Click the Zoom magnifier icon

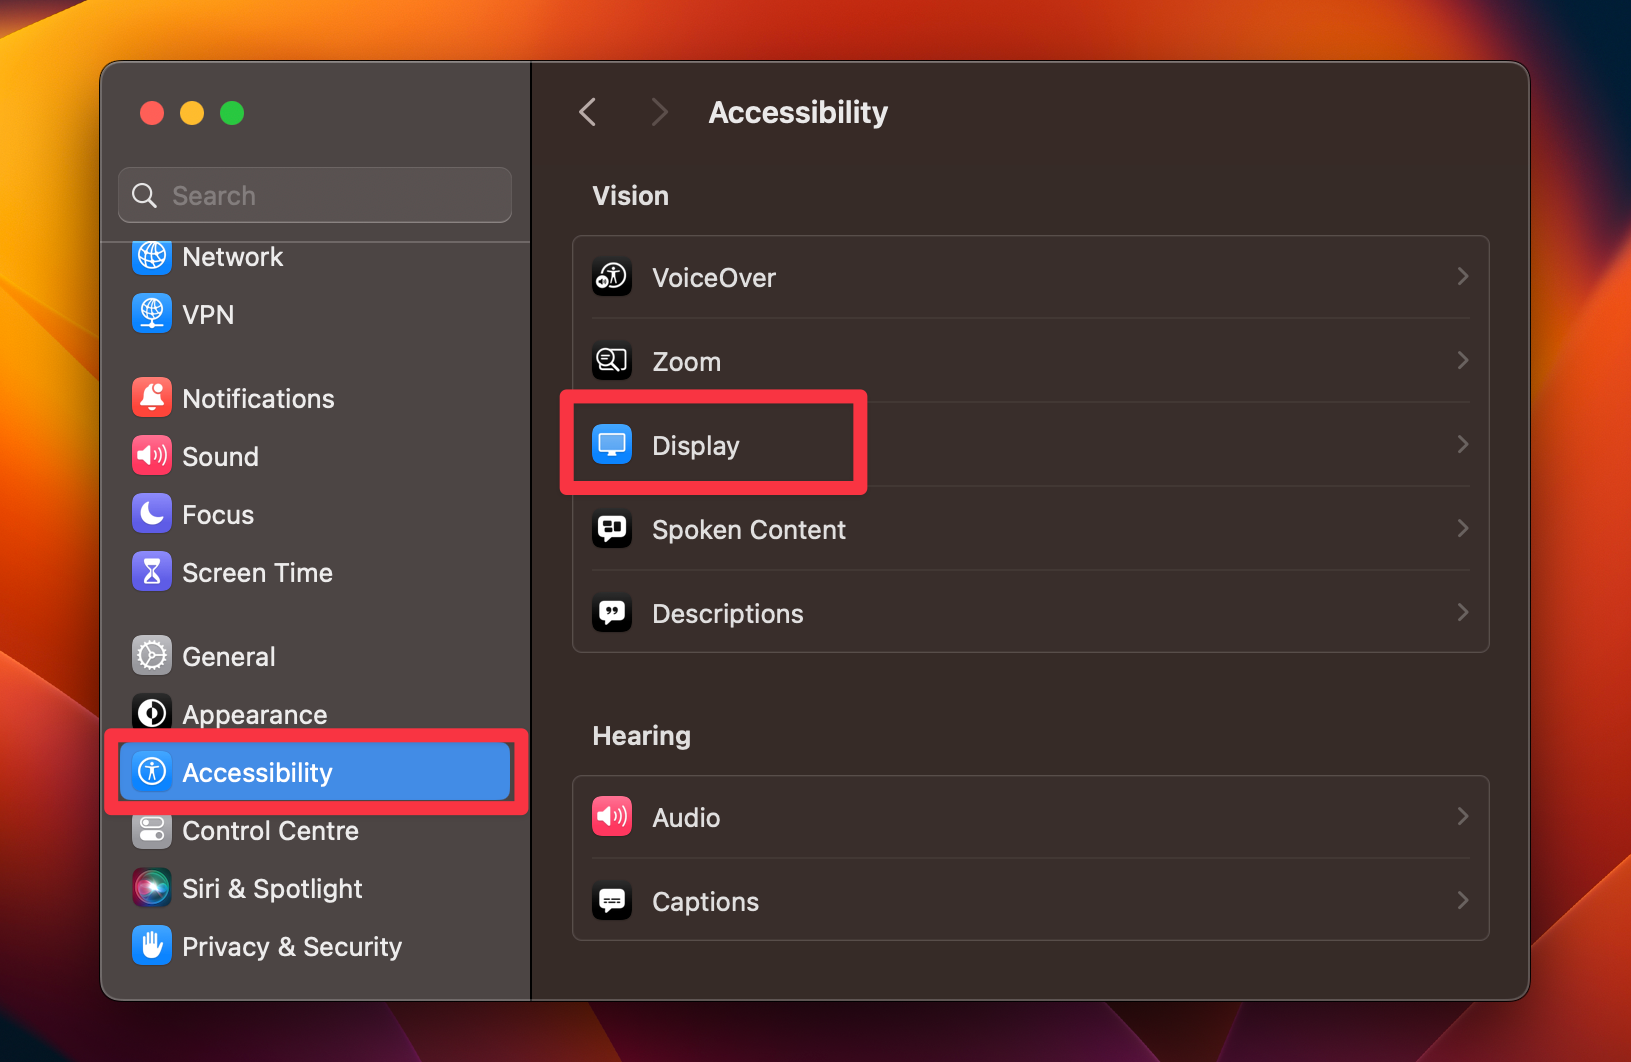pyautogui.click(x=611, y=361)
